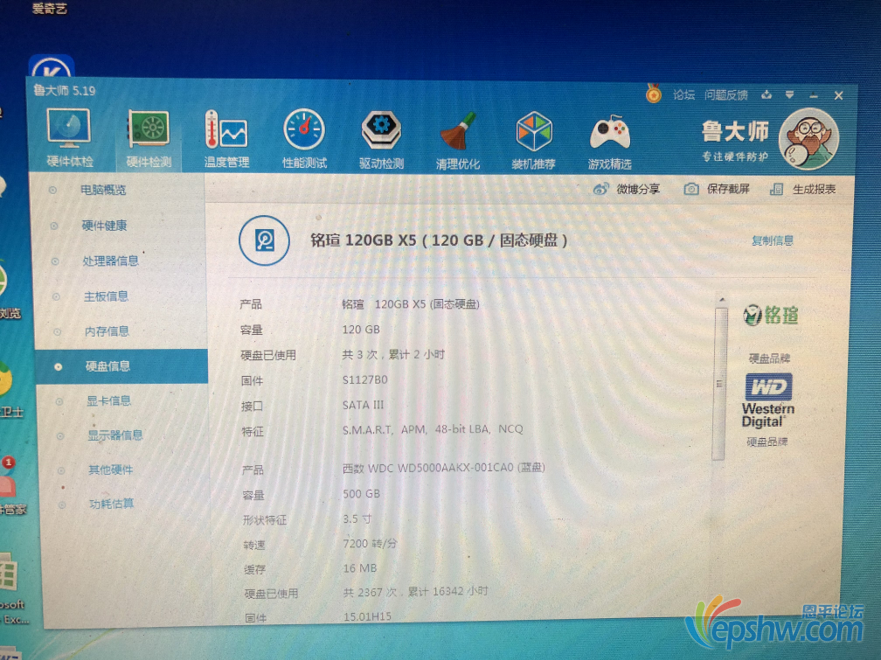Minimize the 鲁大师 window
Screen dimensions: 881x660
[814, 96]
